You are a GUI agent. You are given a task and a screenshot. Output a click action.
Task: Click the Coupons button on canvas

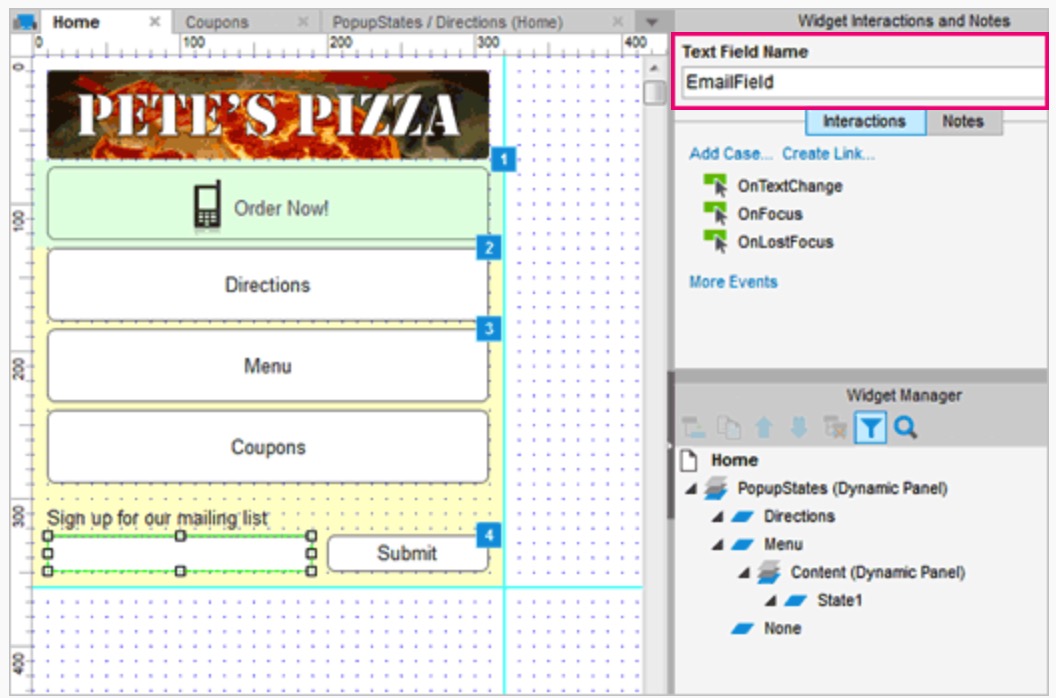(x=268, y=447)
